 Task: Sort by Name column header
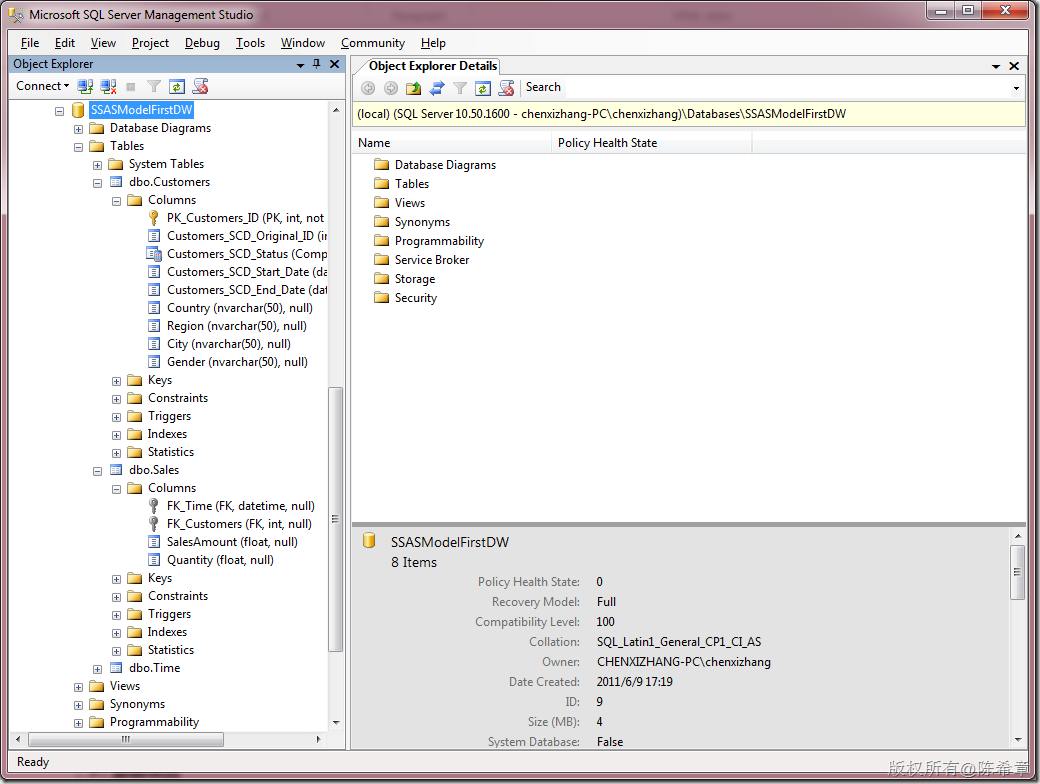point(452,143)
